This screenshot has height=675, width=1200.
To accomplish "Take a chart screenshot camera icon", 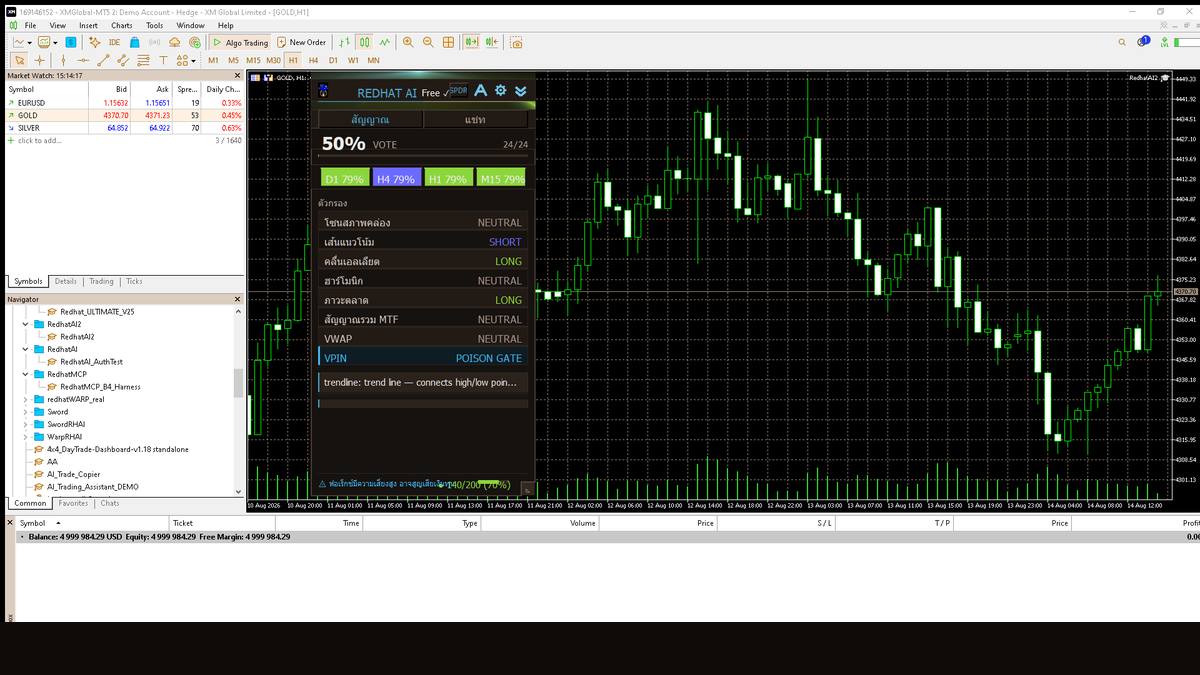I will pyautogui.click(x=516, y=42).
